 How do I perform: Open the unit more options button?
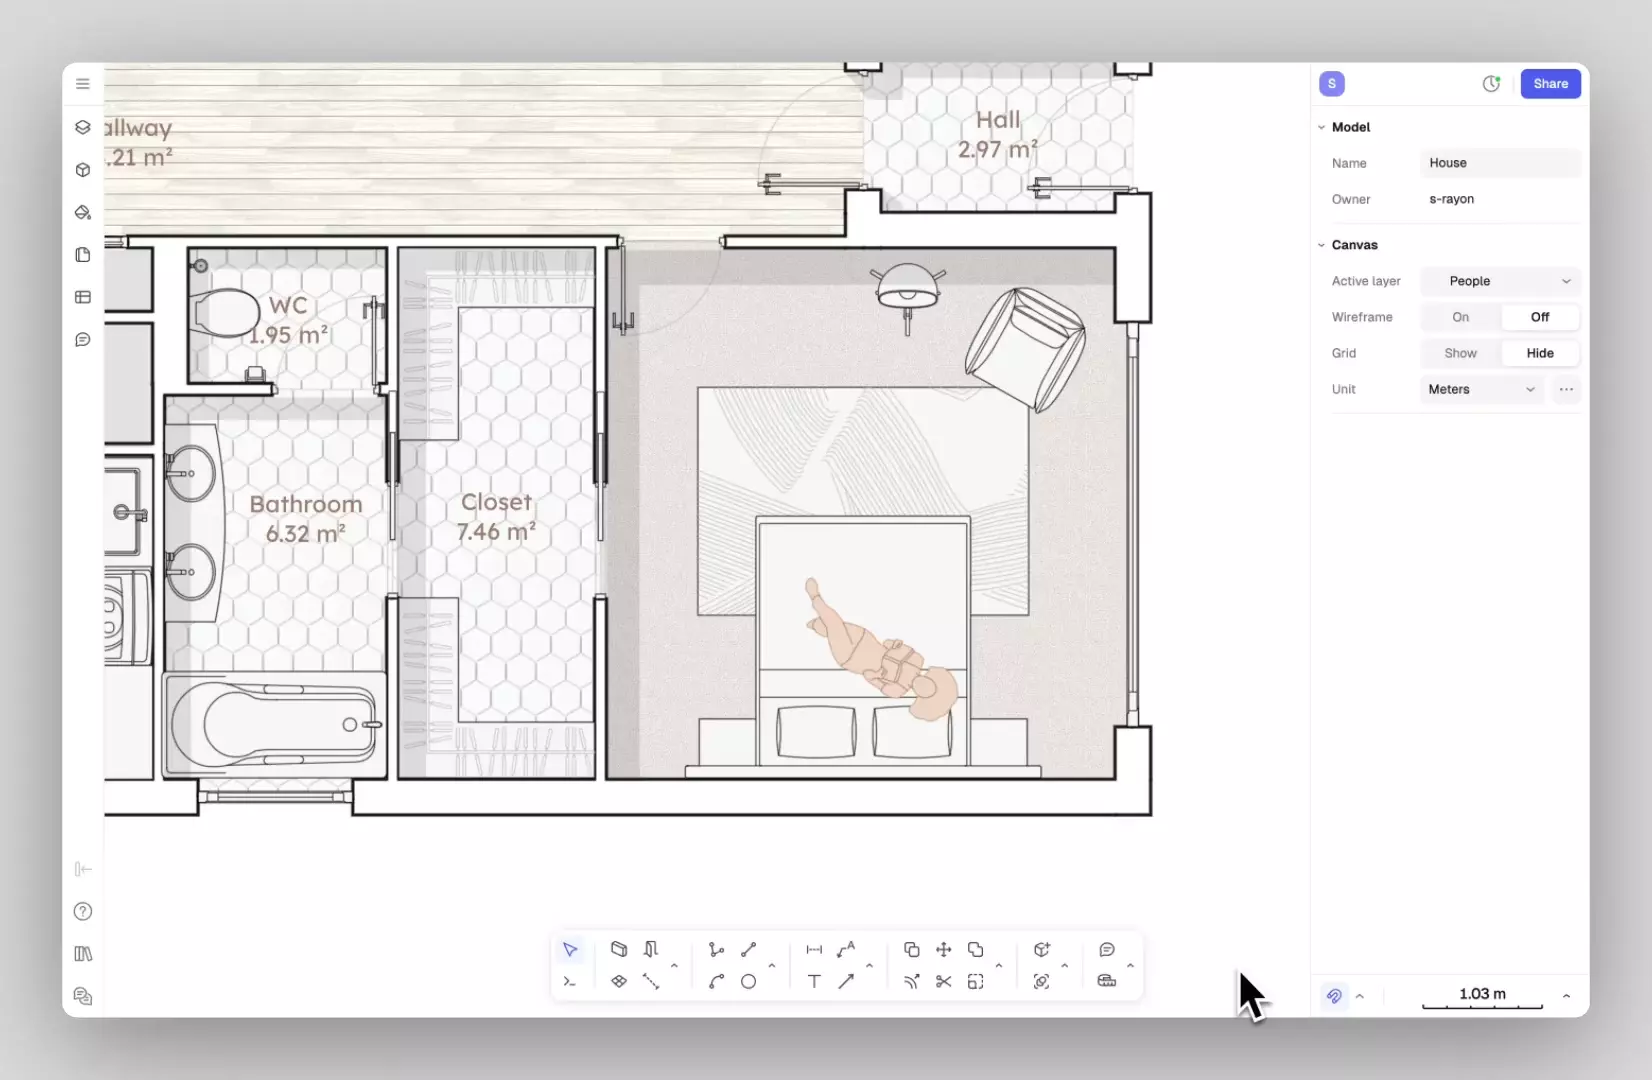click(1566, 389)
